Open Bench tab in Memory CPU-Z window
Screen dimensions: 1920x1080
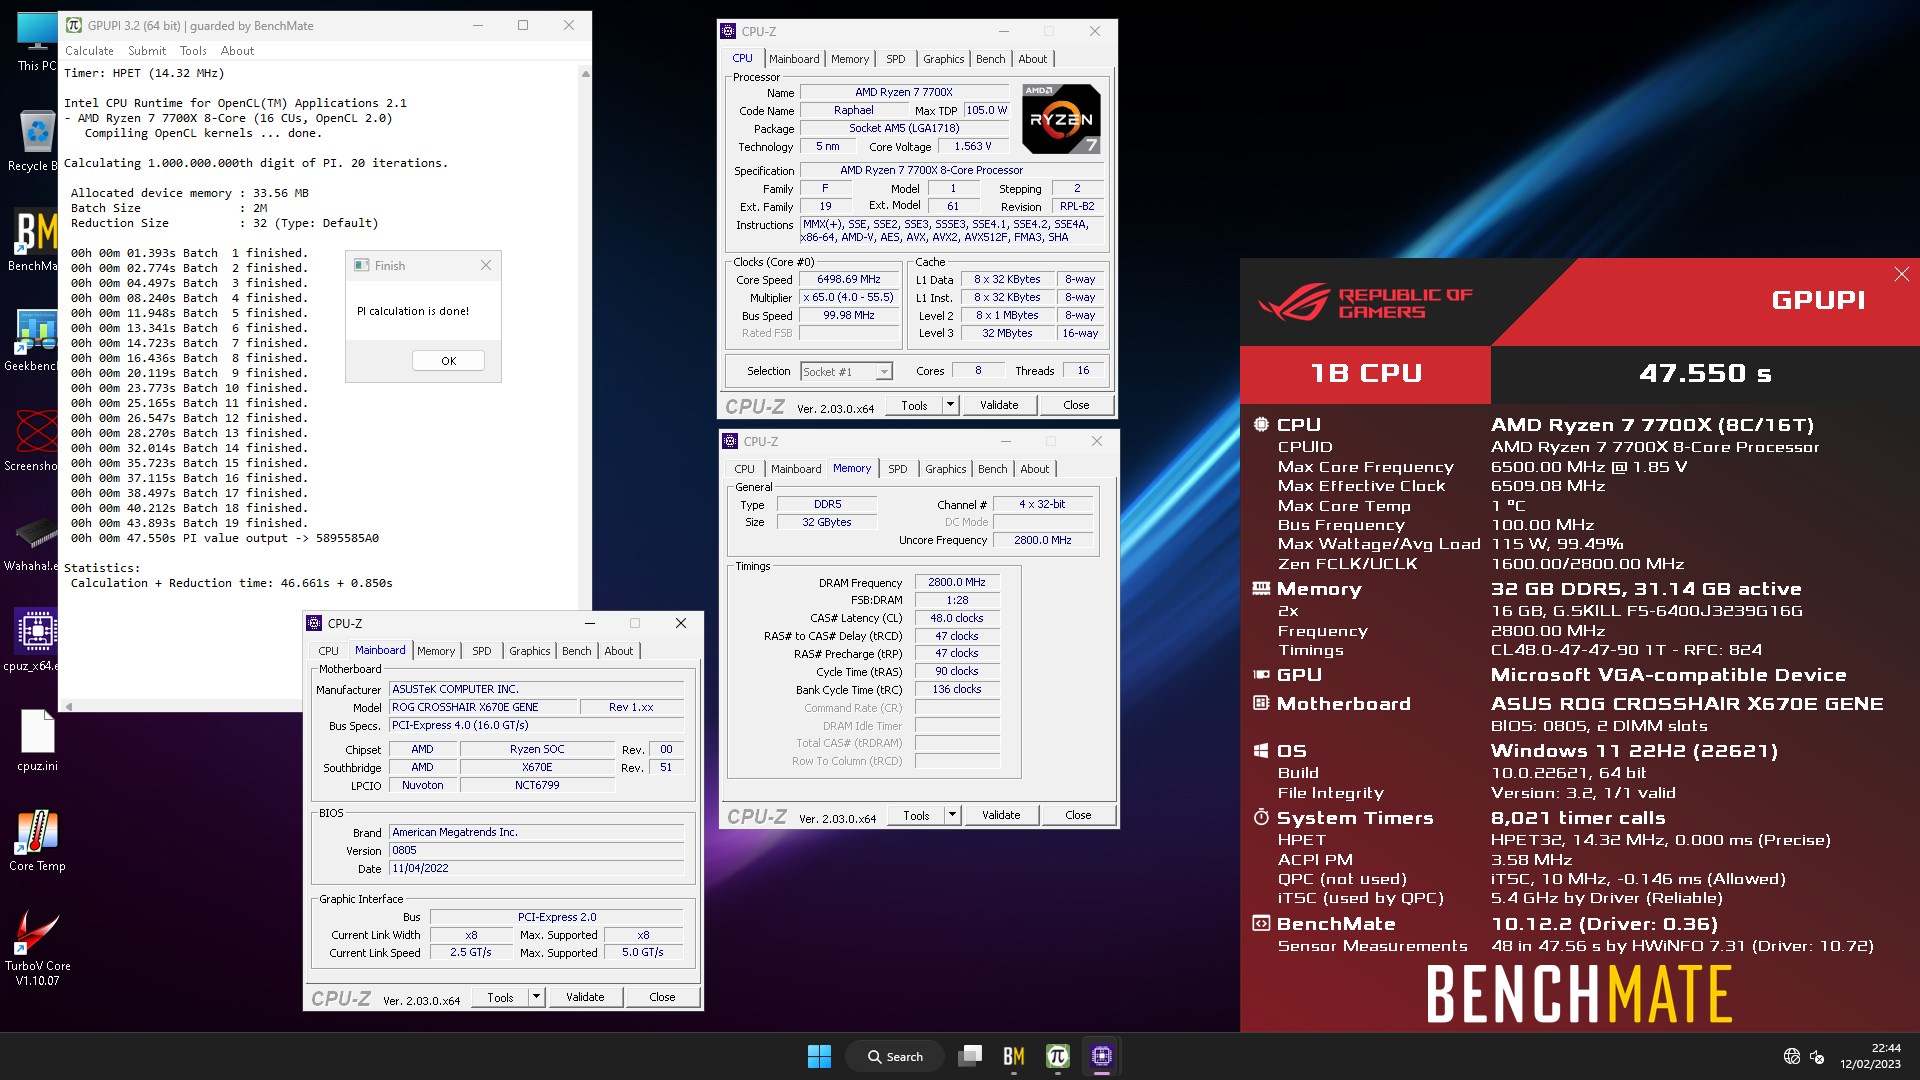(x=992, y=469)
